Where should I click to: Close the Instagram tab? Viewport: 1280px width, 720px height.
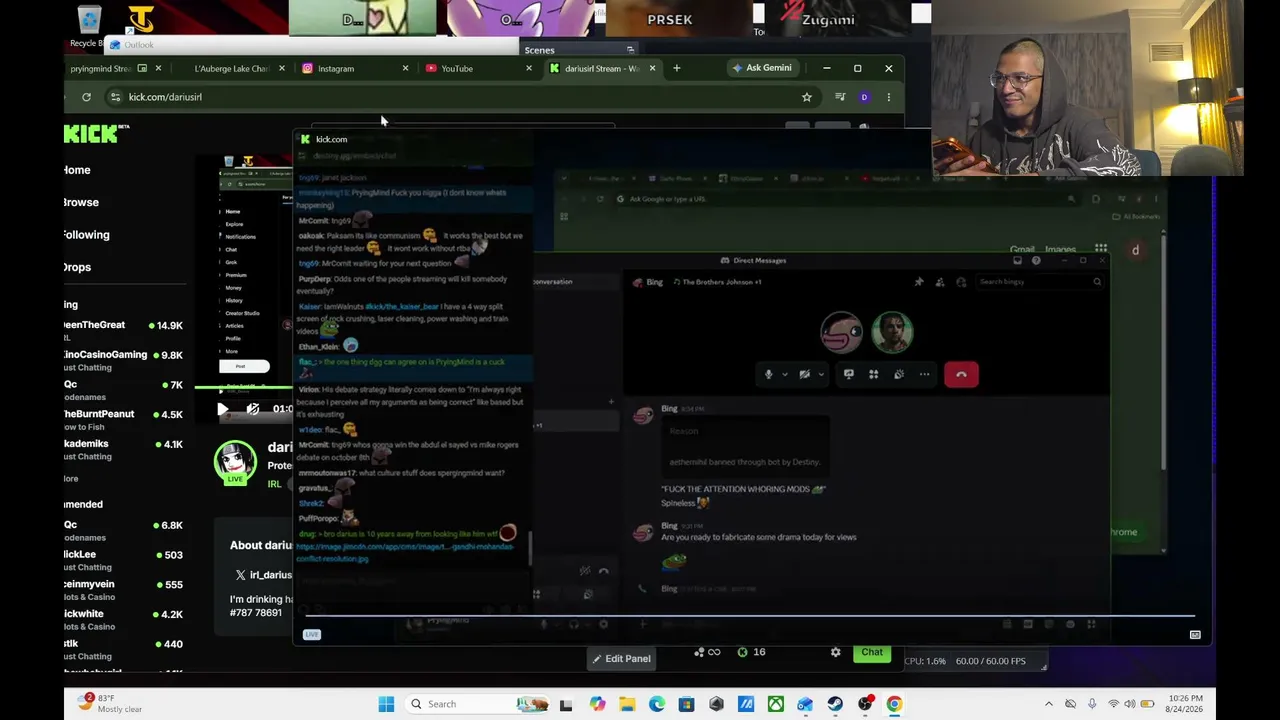pyautogui.click(x=405, y=69)
